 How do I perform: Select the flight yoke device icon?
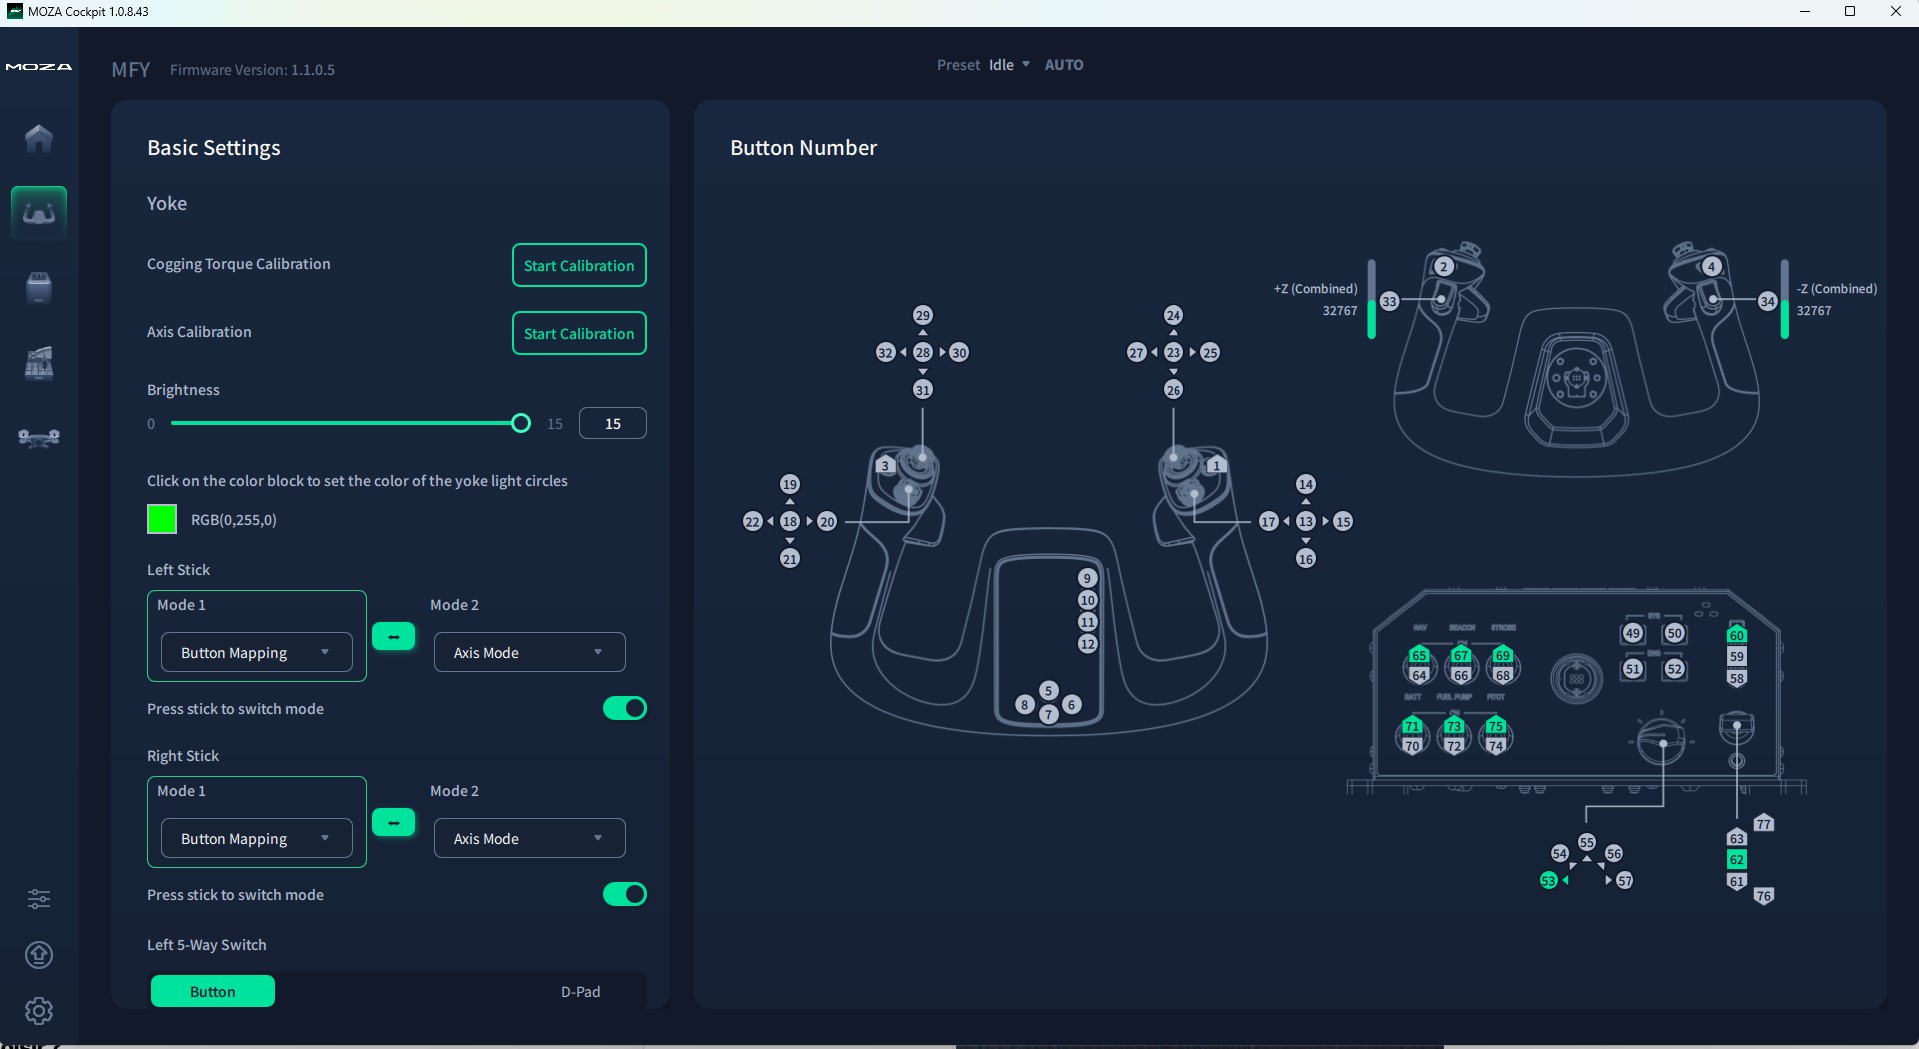(39, 213)
